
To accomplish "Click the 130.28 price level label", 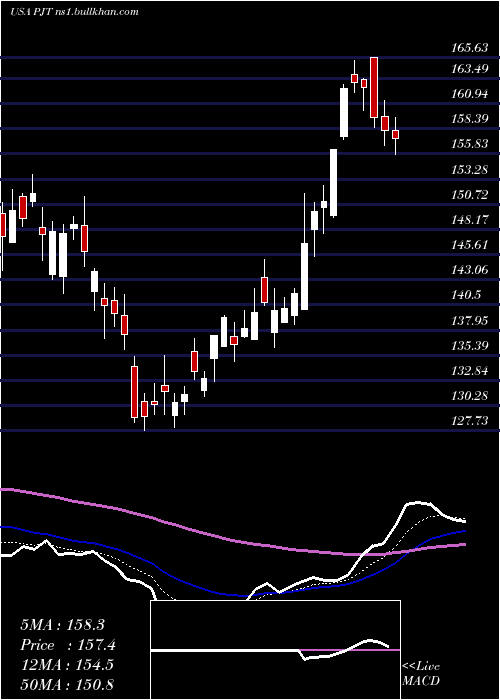I will pyautogui.click(x=470, y=396).
